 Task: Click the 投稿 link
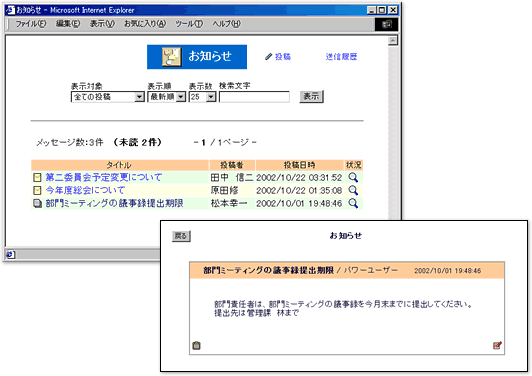(x=283, y=57)
